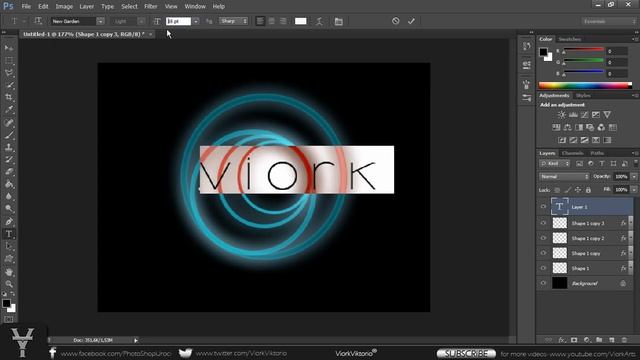Click the font size input field
Viewport: 640px width, 360px height.
click(178, 21)
